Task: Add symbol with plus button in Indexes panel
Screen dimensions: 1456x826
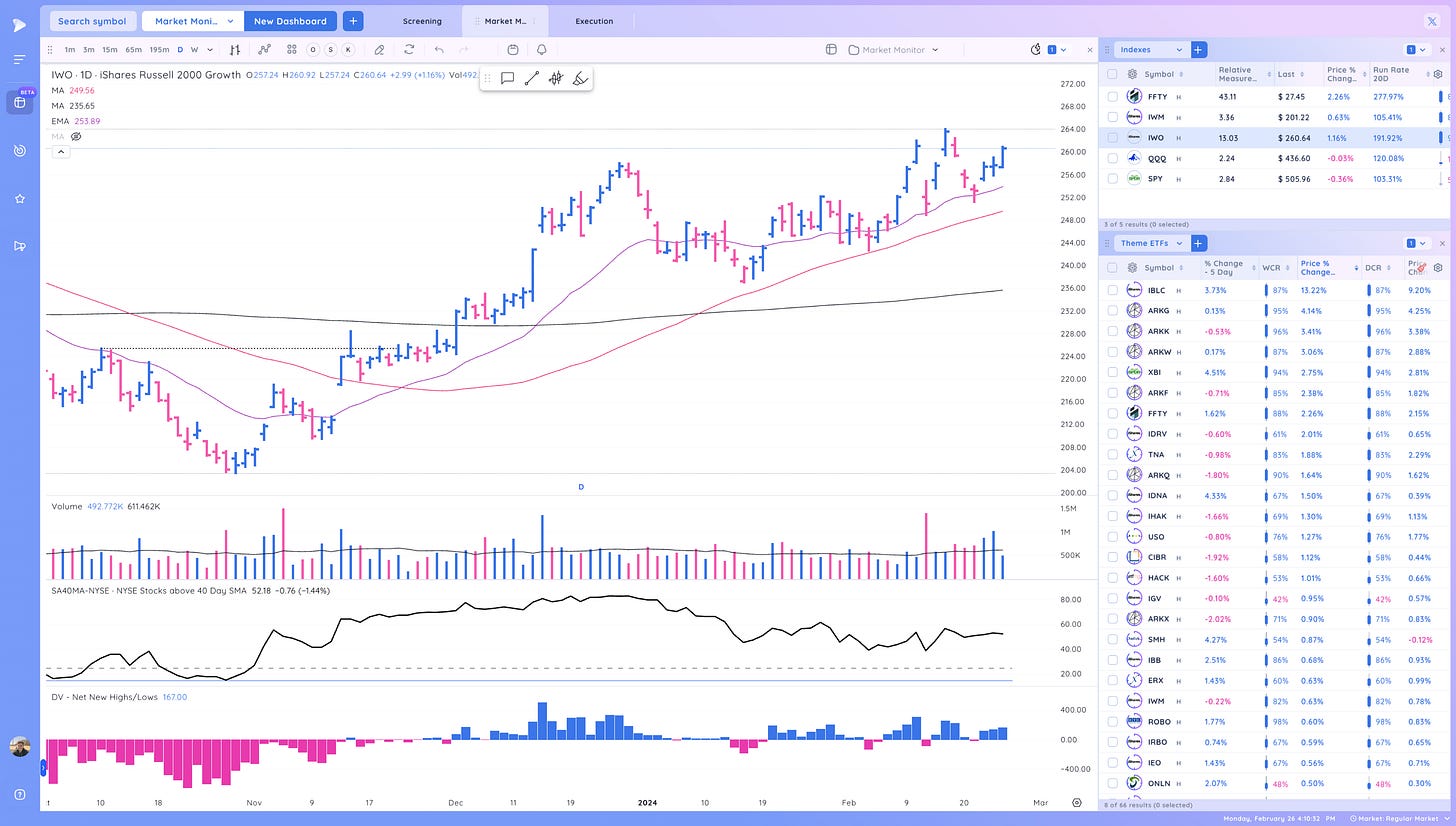Action: (x=1199, y=49)
